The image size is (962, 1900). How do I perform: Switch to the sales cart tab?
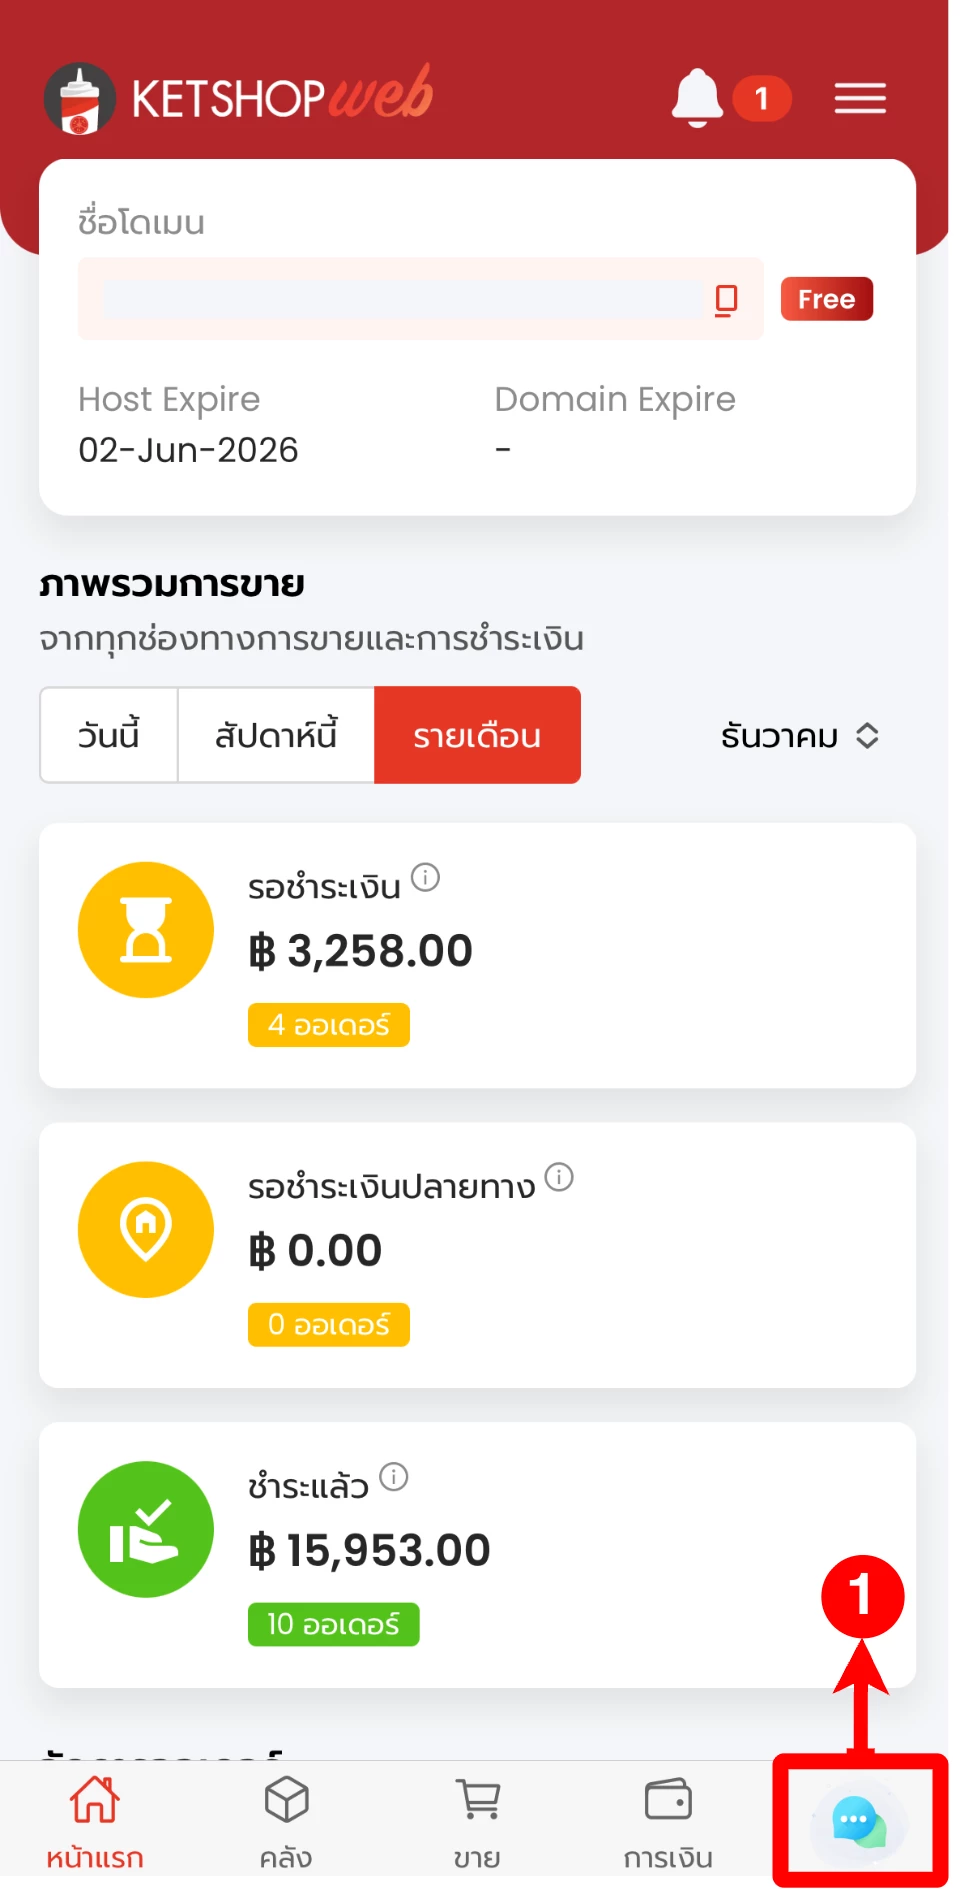477,1822
